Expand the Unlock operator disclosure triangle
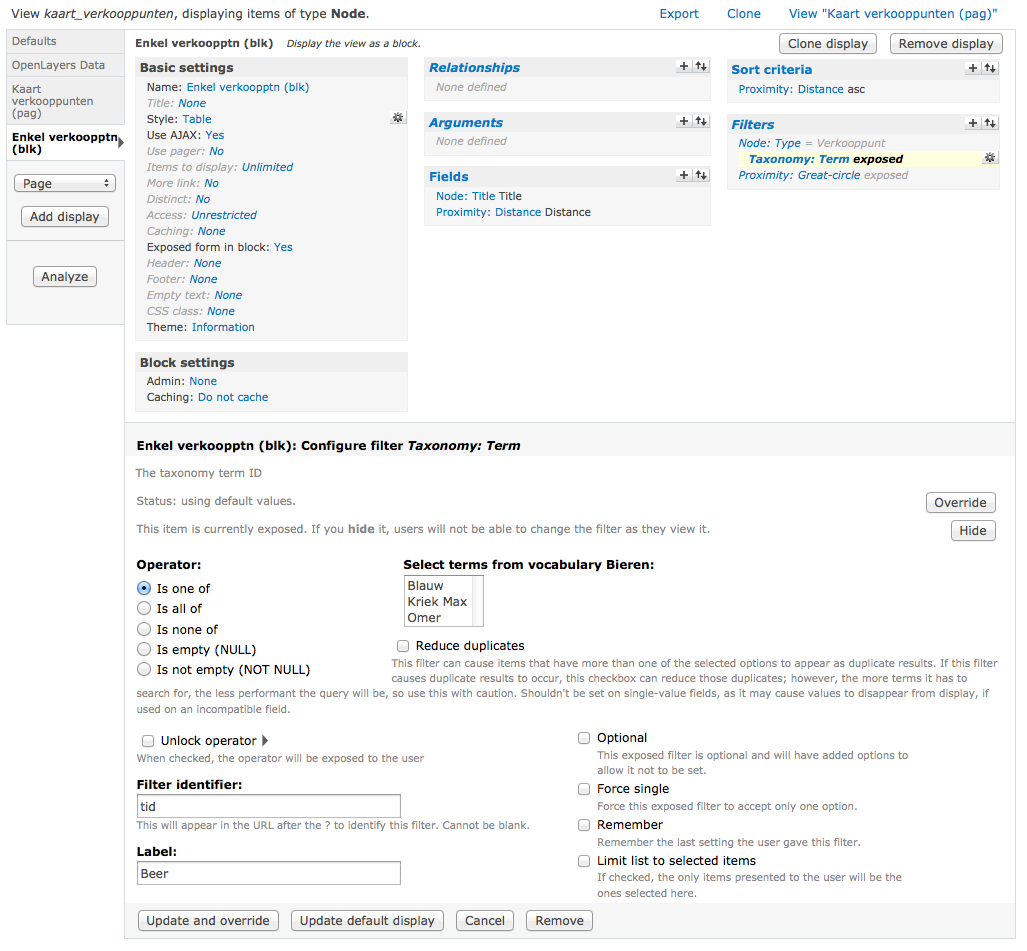1027x951 pixels. (x=265, y=741)
